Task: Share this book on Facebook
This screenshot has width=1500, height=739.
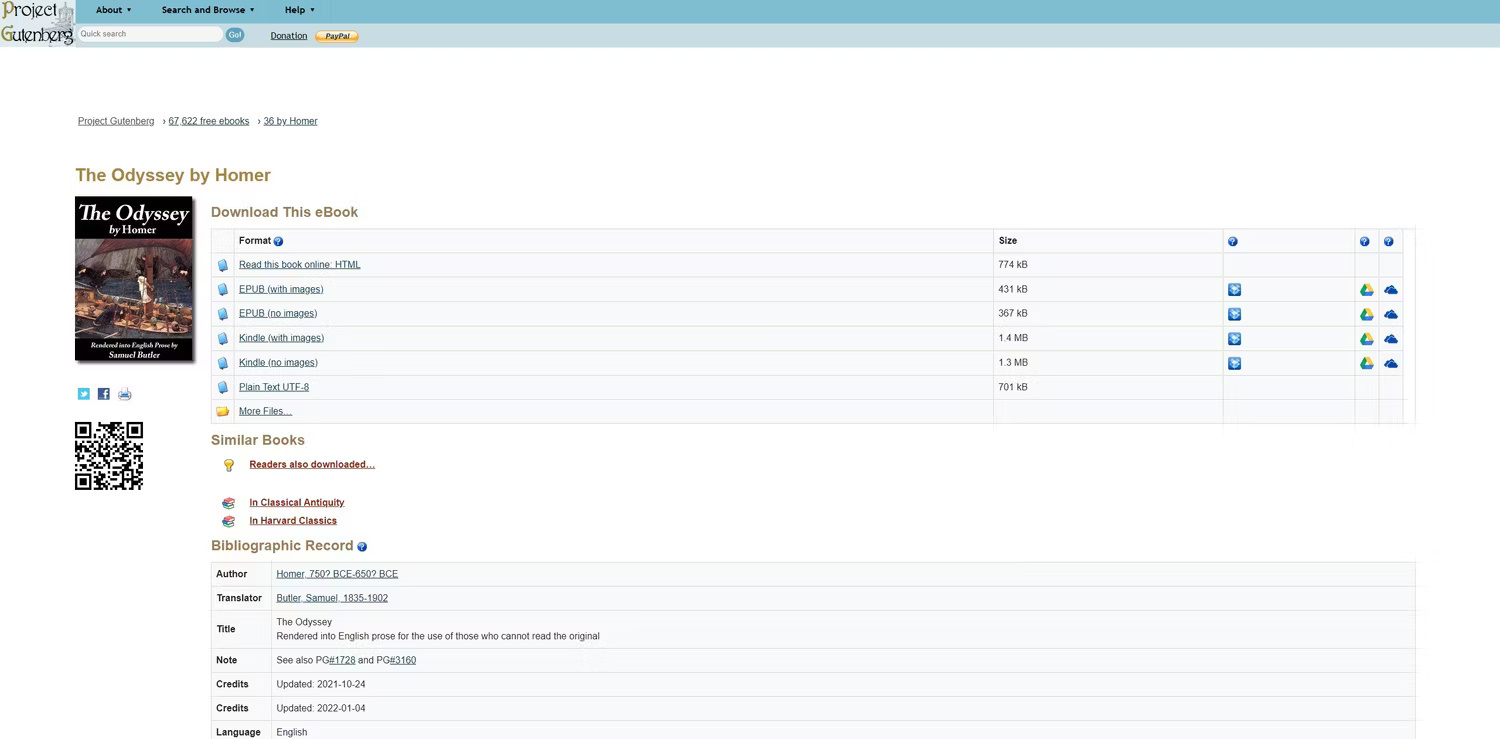Action: 104,394
